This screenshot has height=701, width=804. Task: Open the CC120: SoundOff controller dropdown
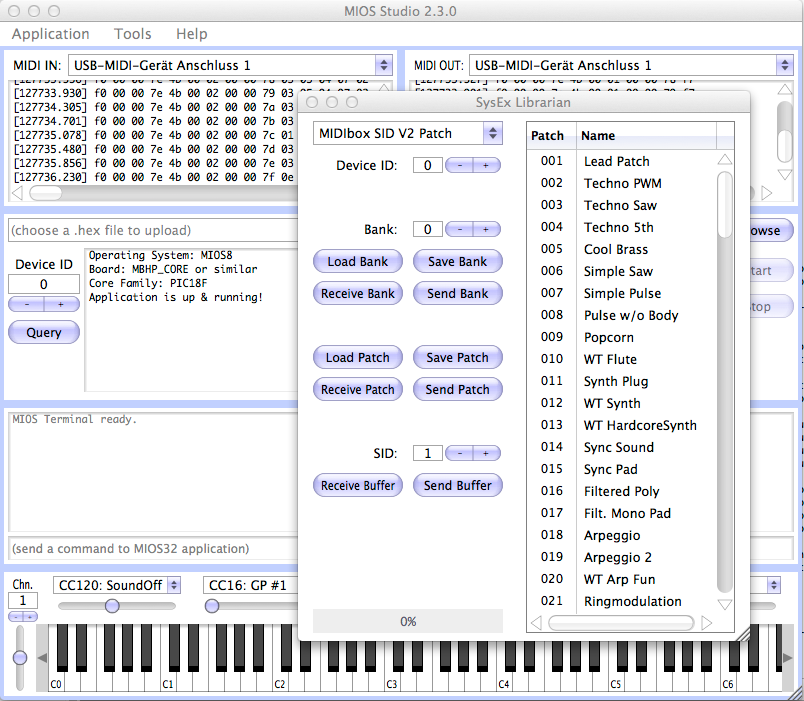point(116,585)
